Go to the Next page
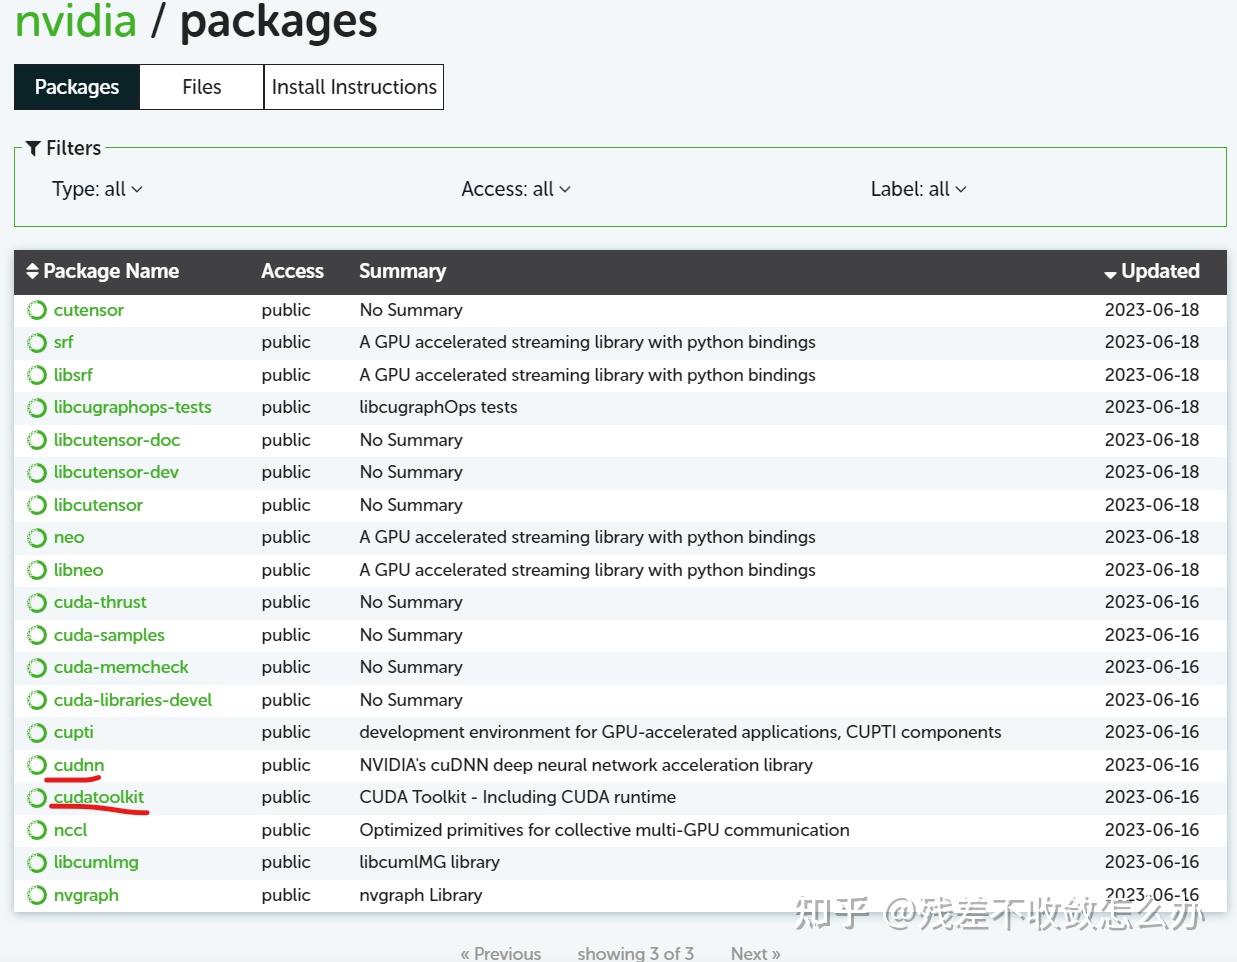Screen dimensions: 1237x962 click(x=755, y=953)
